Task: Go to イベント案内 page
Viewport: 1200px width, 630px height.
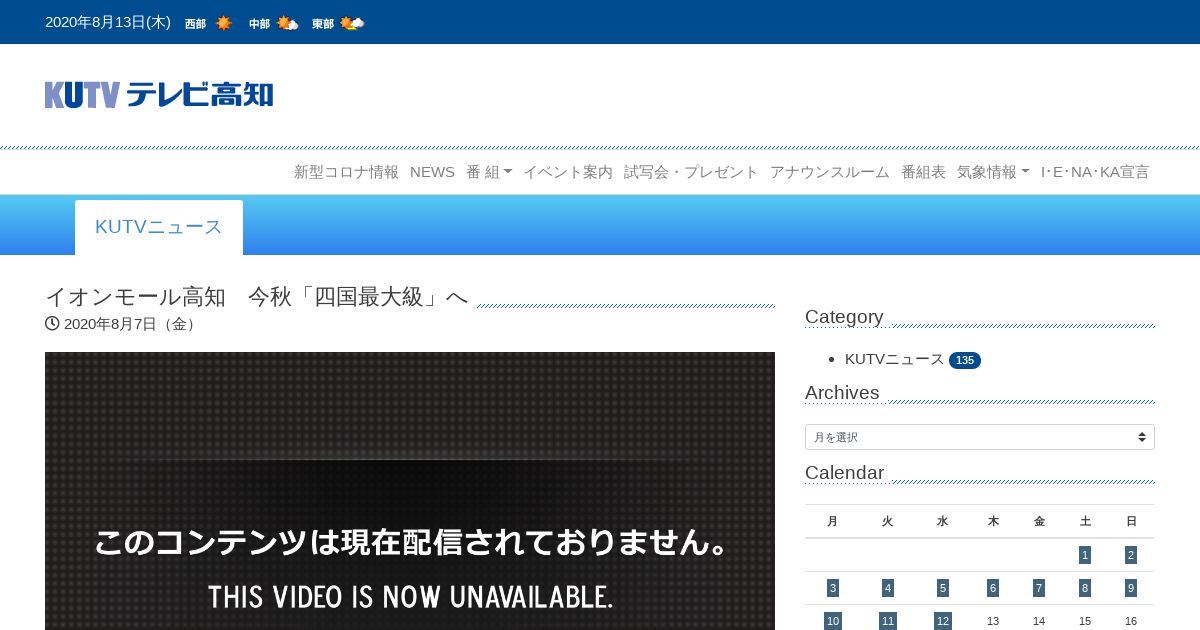Action: tap(568, 172)
